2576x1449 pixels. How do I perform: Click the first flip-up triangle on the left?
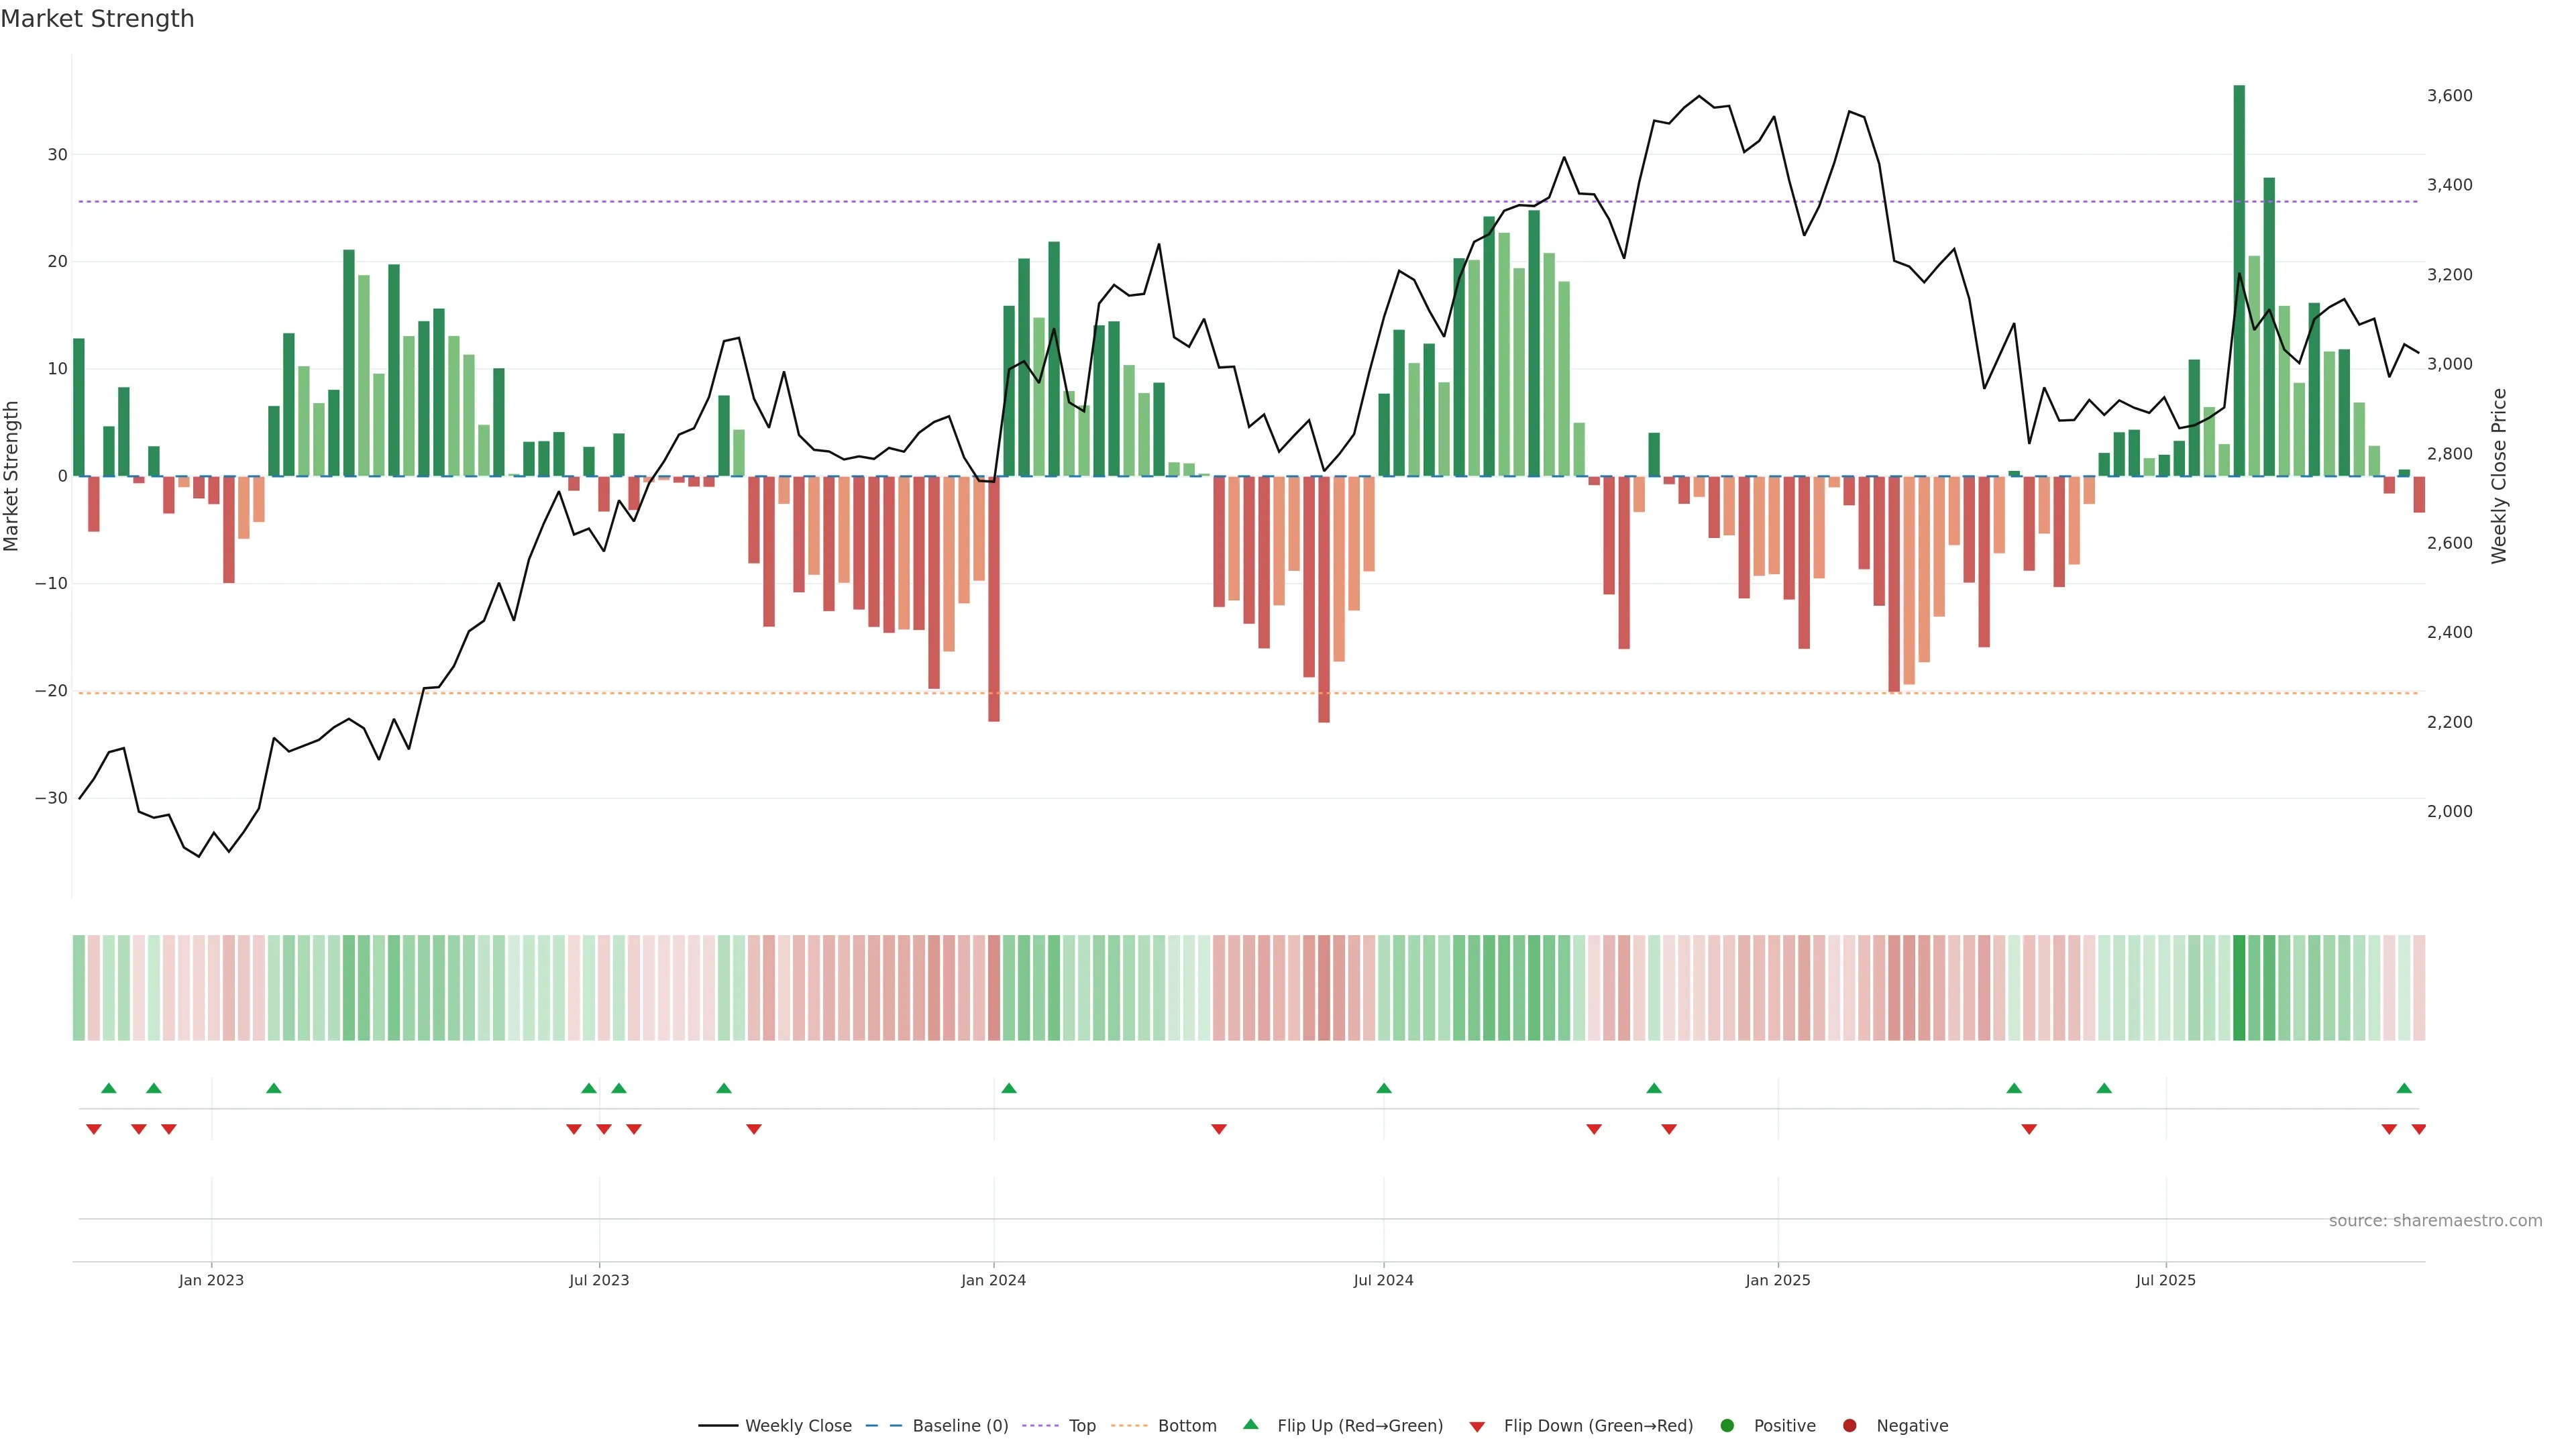[x=109, y=1088]
